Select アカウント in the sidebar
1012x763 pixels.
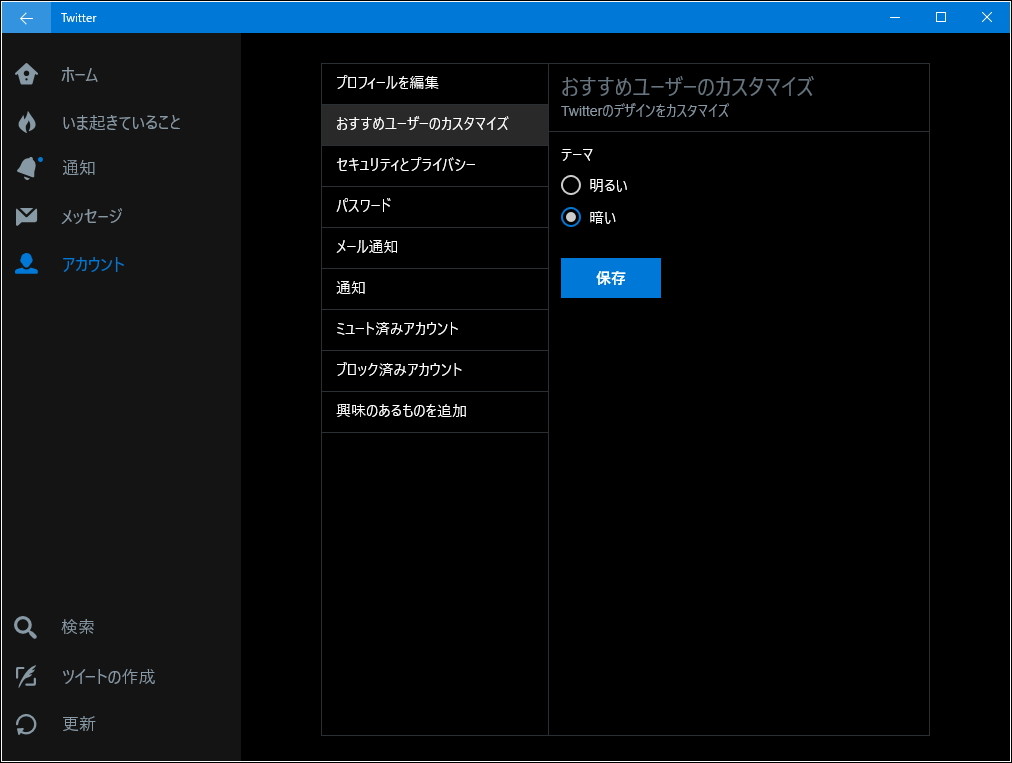click(93, 264)
